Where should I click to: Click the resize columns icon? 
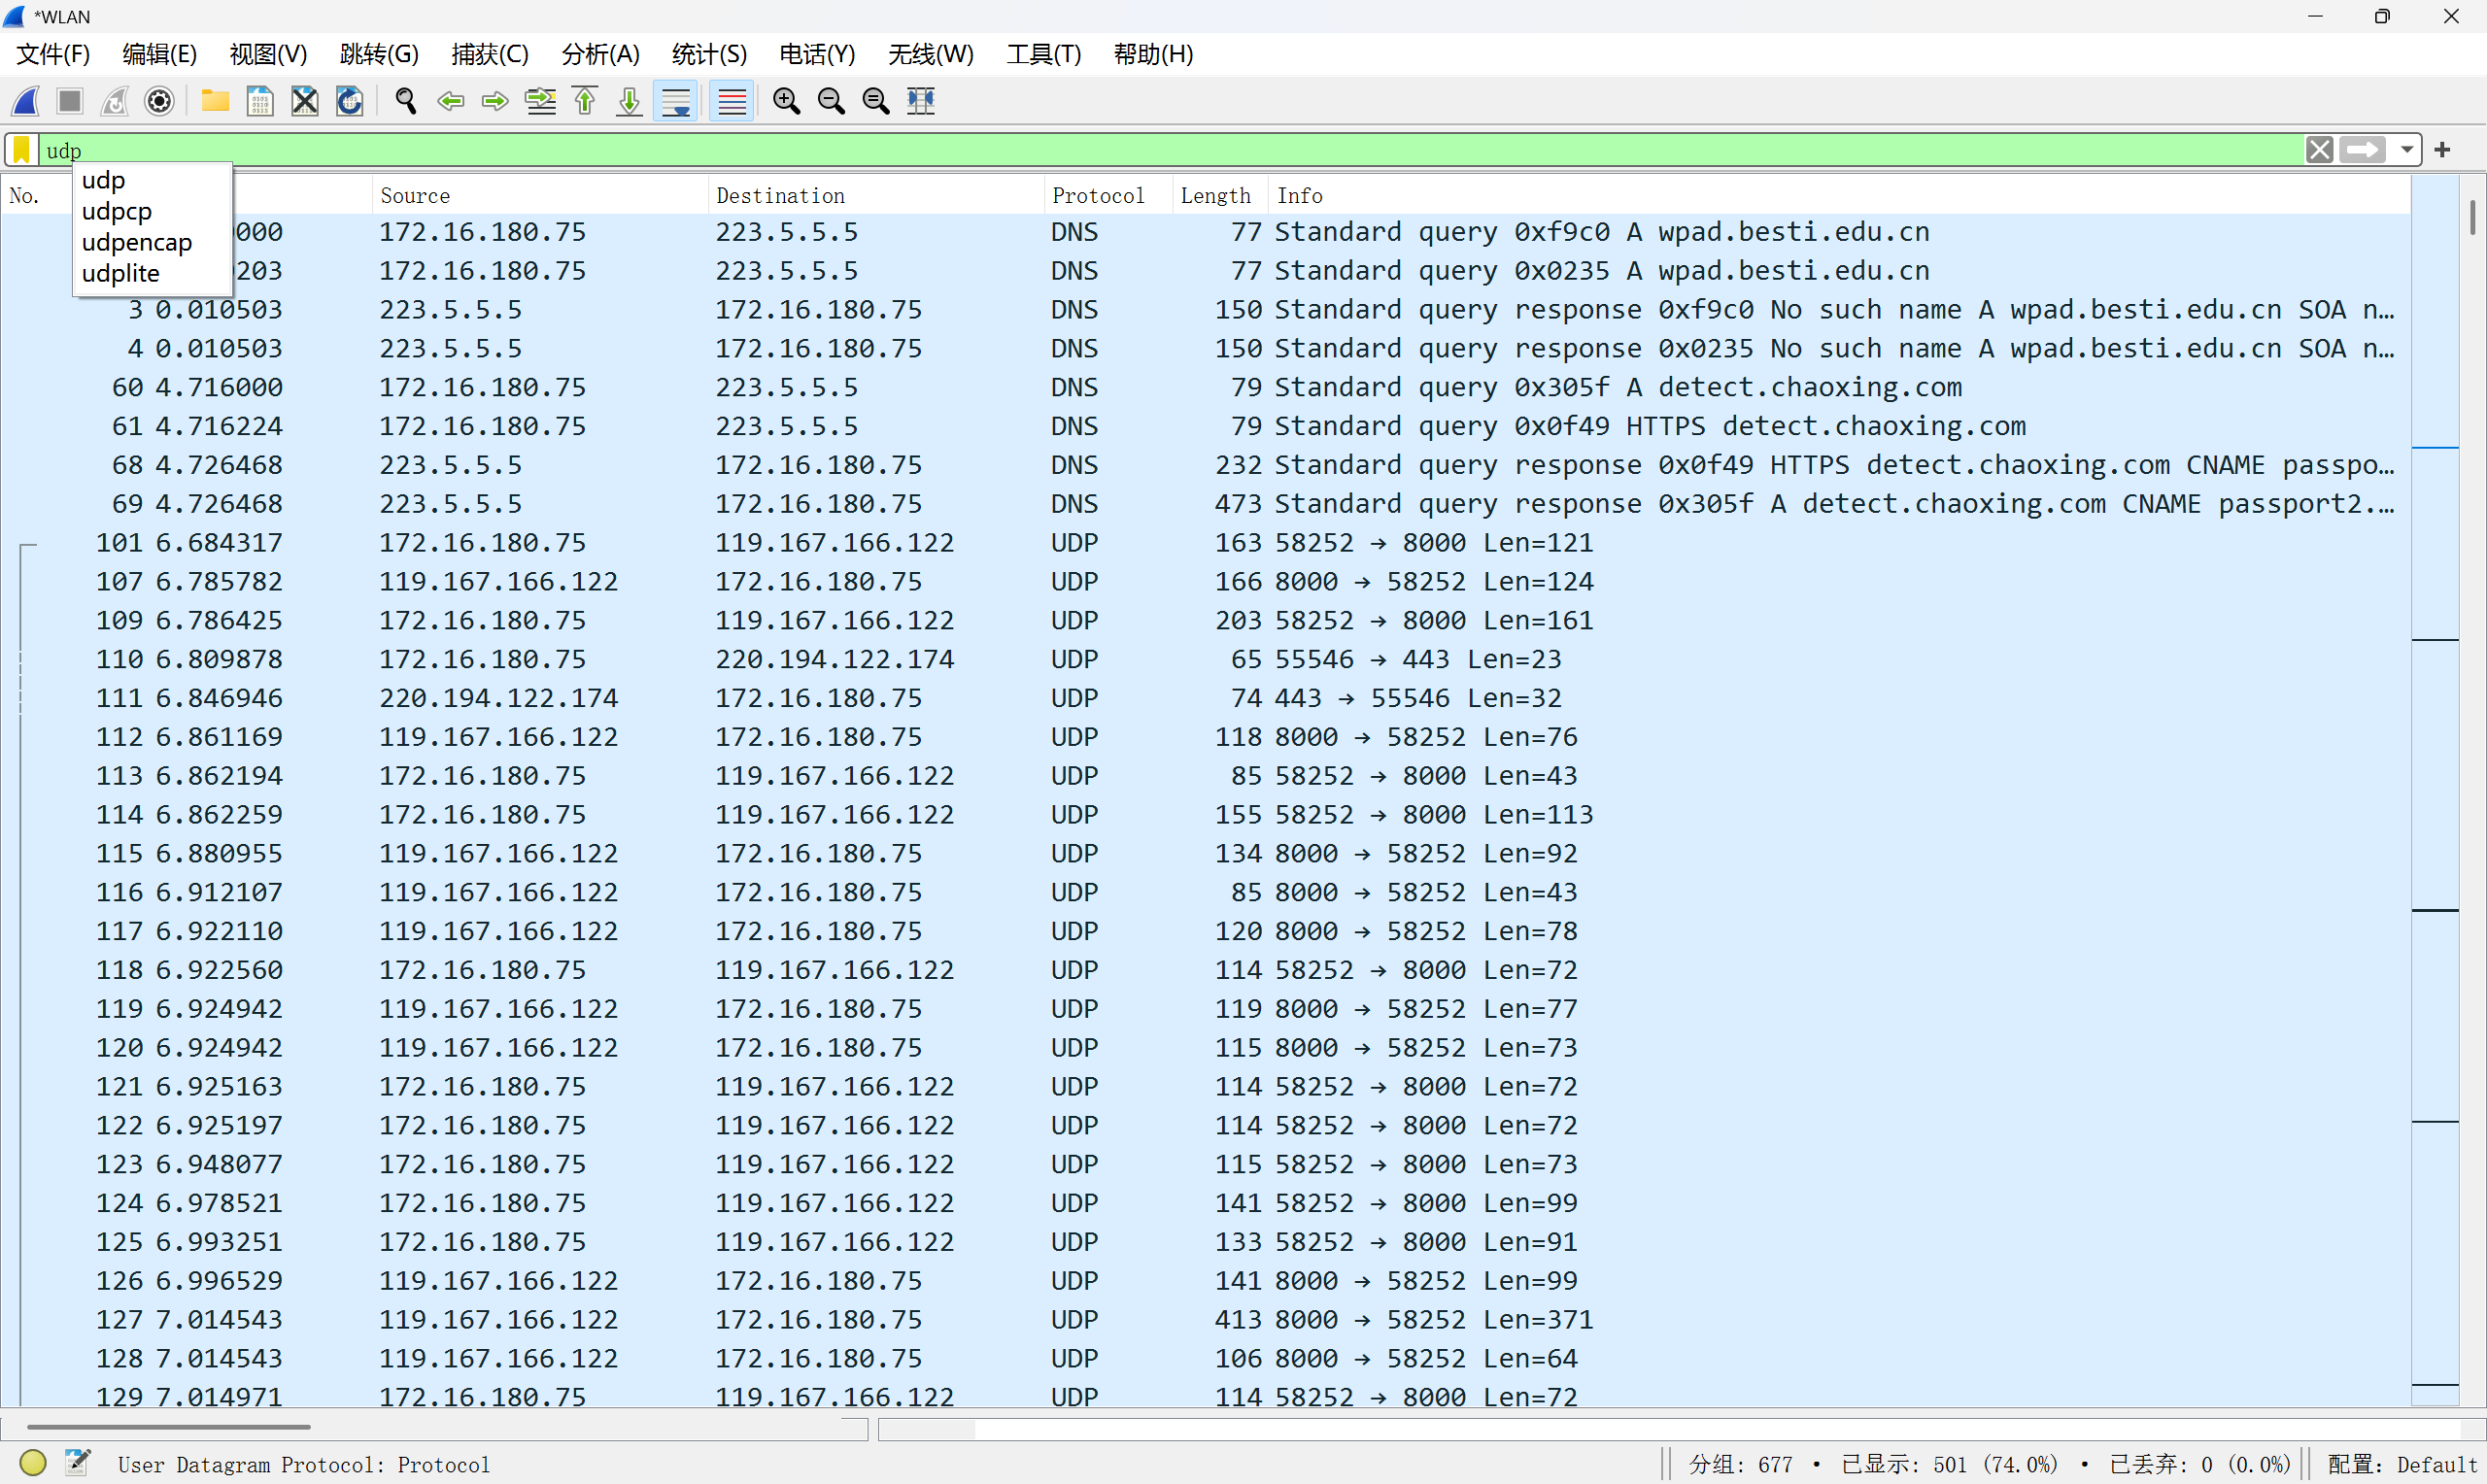(x=921, y=101)
